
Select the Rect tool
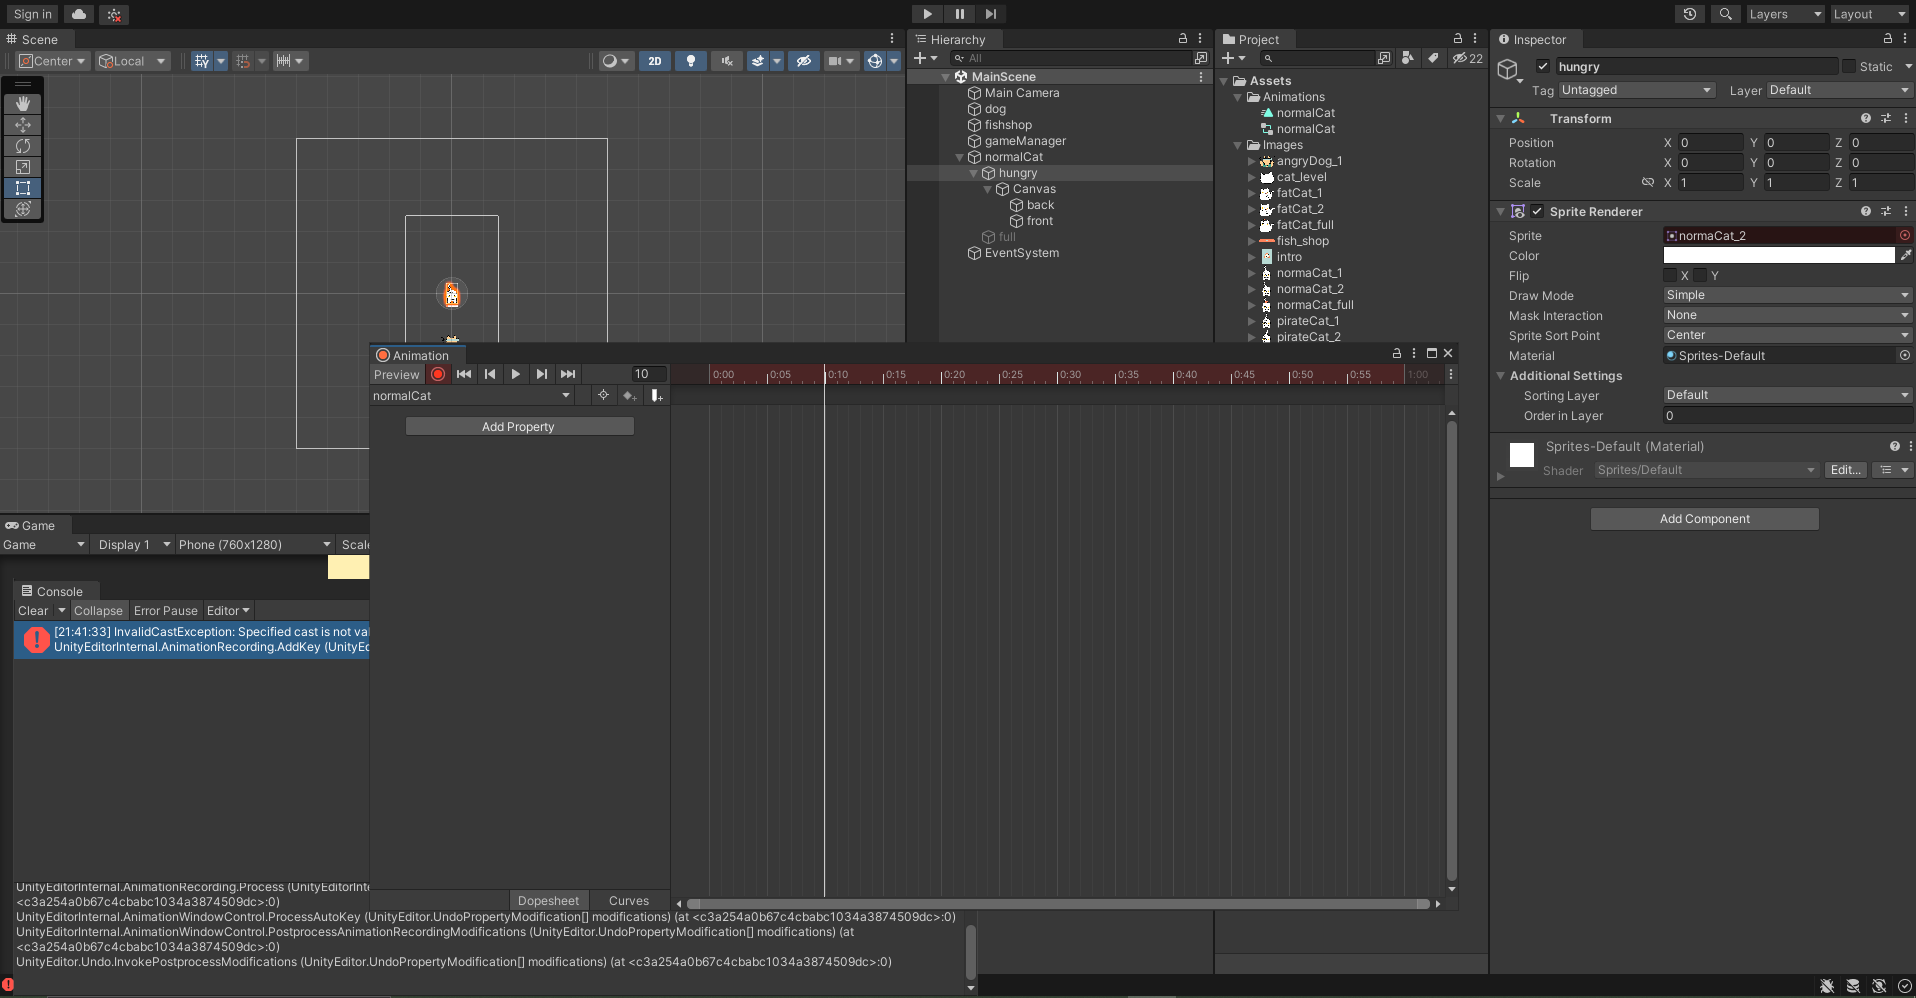[x=23, y=188]
